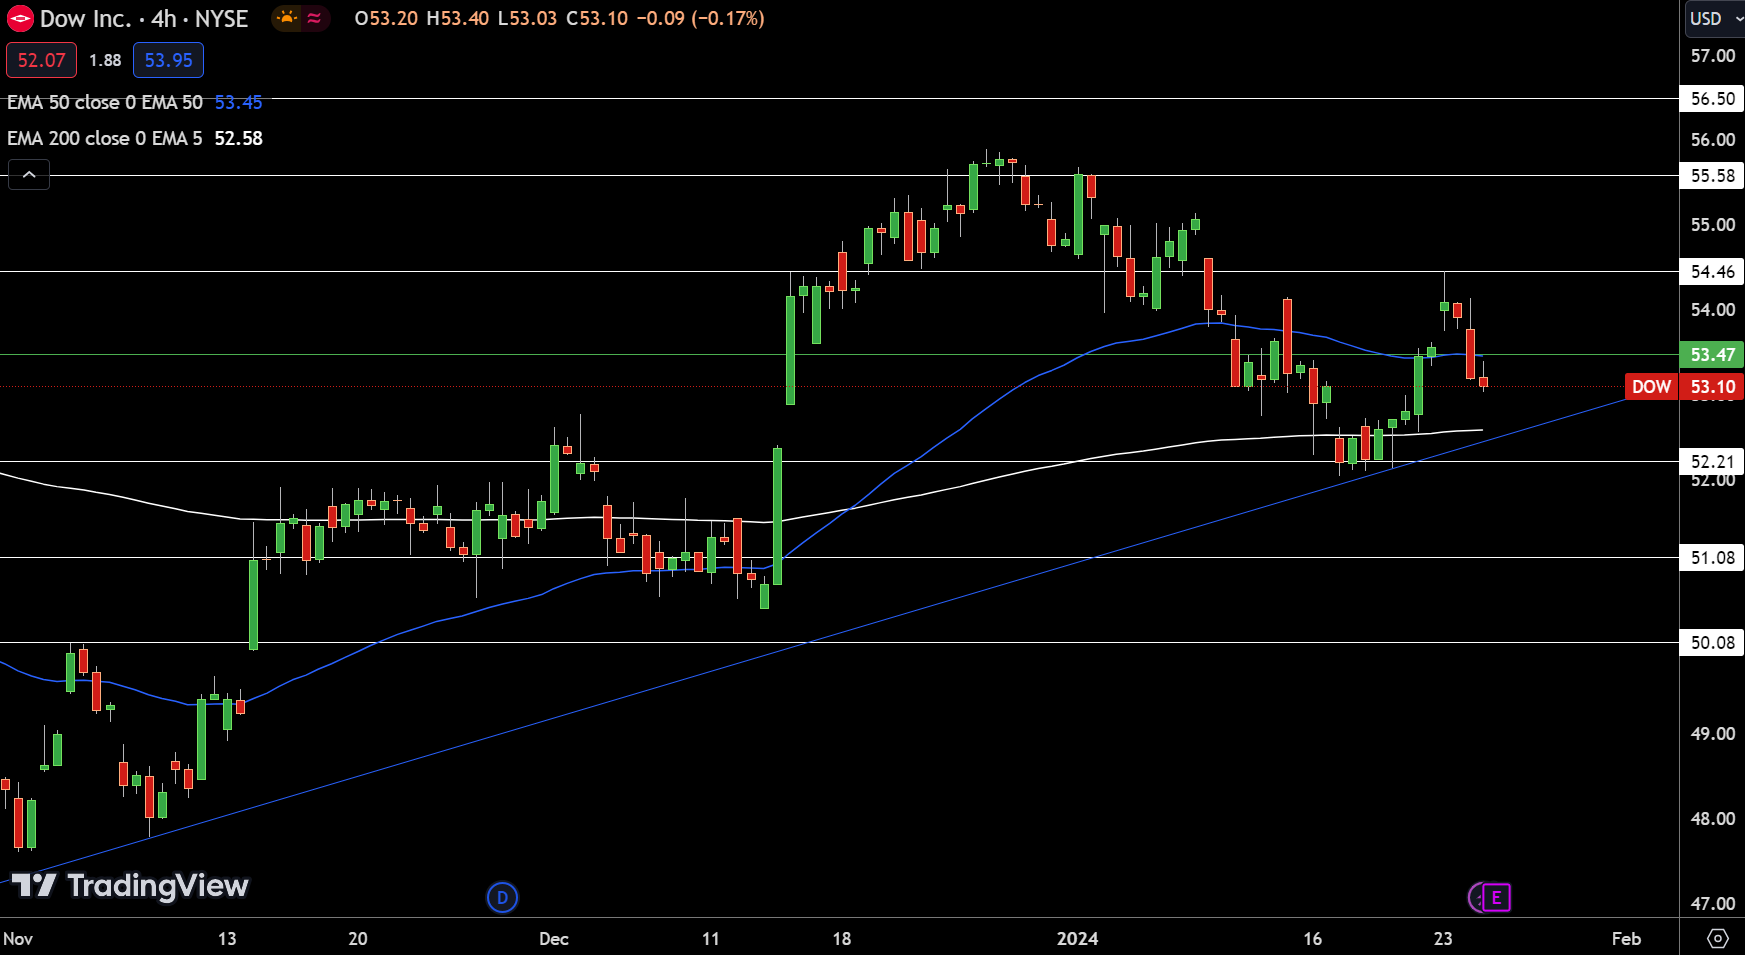Open the USD currency dropdown

[x=1714, y=18]
